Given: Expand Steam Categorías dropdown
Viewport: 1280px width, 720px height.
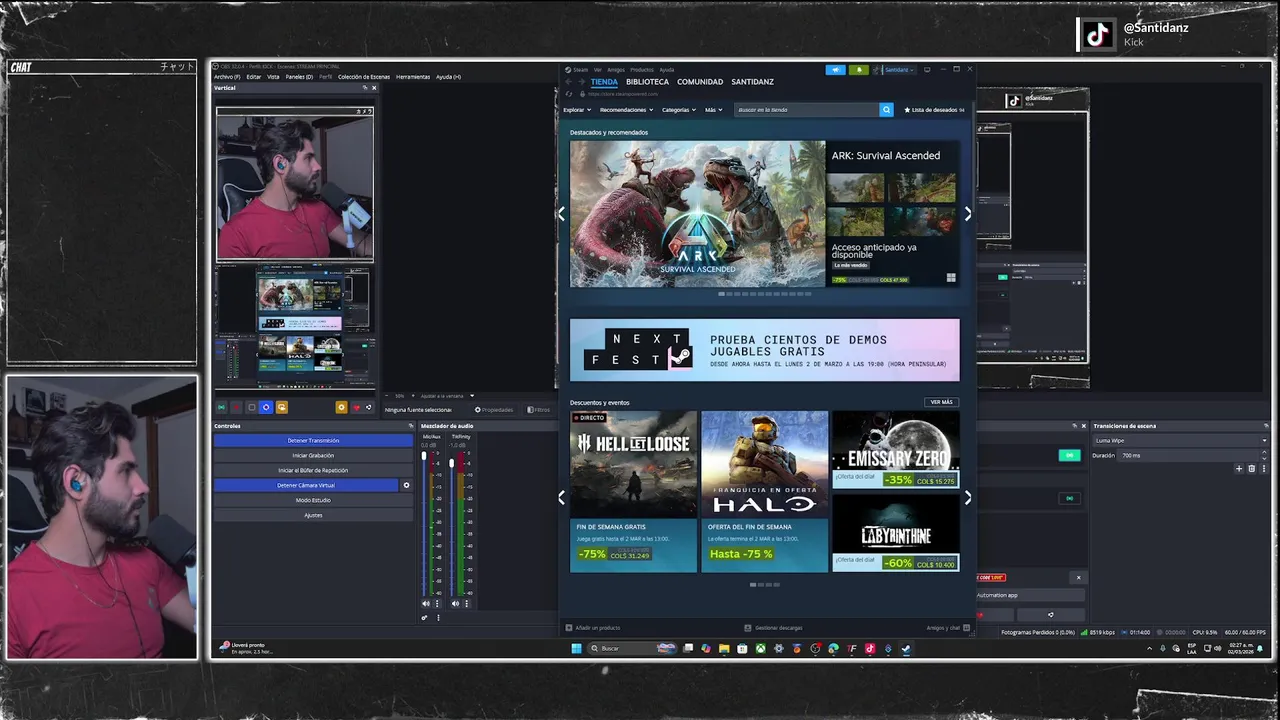Looking at the screenshot, I should click(678, 110).
